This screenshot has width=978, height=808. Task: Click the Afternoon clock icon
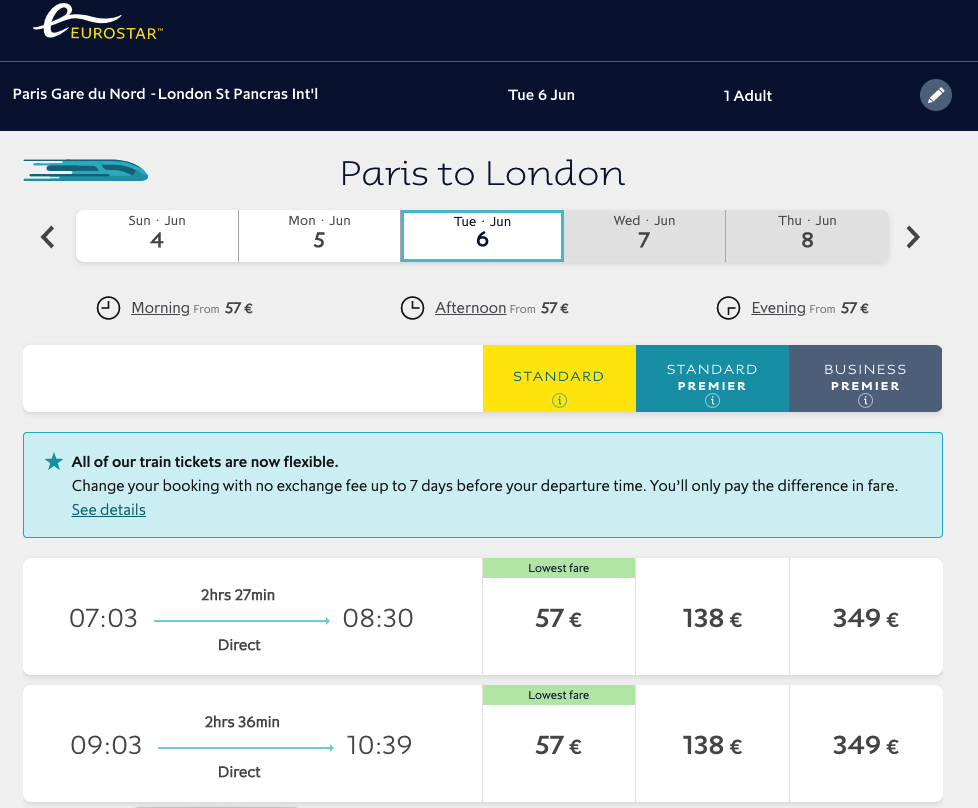click(x=412, y=308)
